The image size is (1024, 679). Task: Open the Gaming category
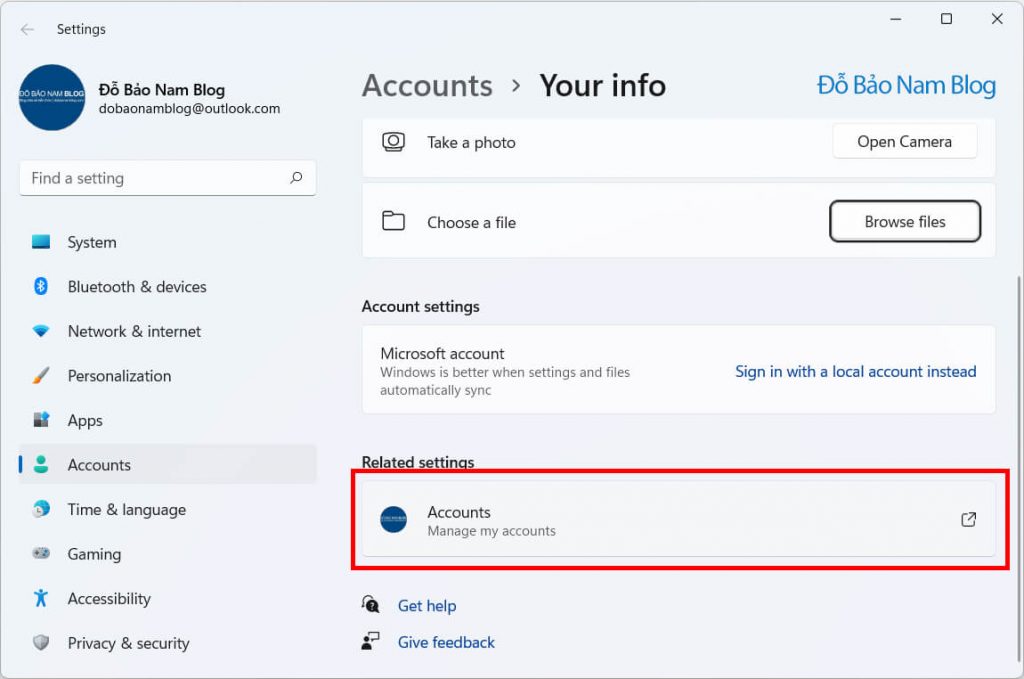click(168, 554)
